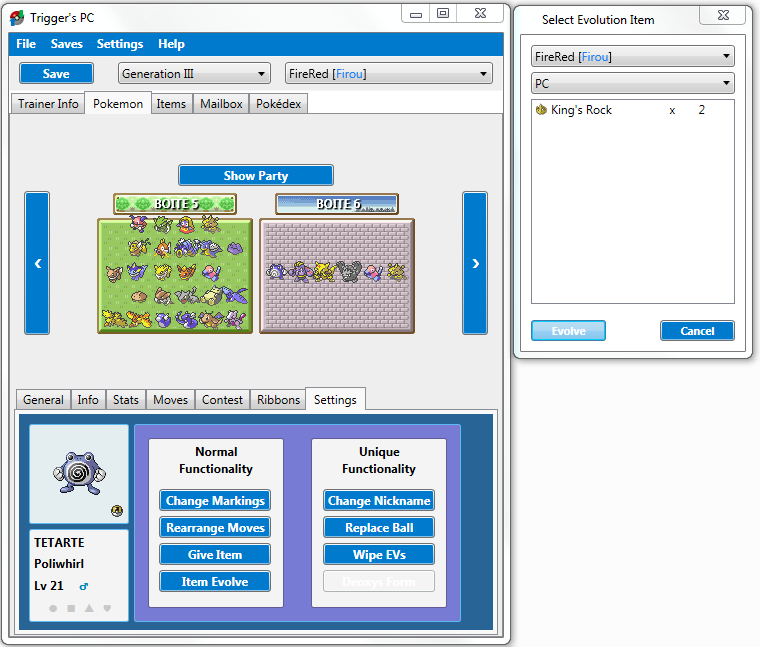Viewport: 760px width, 647px height.
Task: Open FireRed save dropdown in main window
Action: click(389, 74)
